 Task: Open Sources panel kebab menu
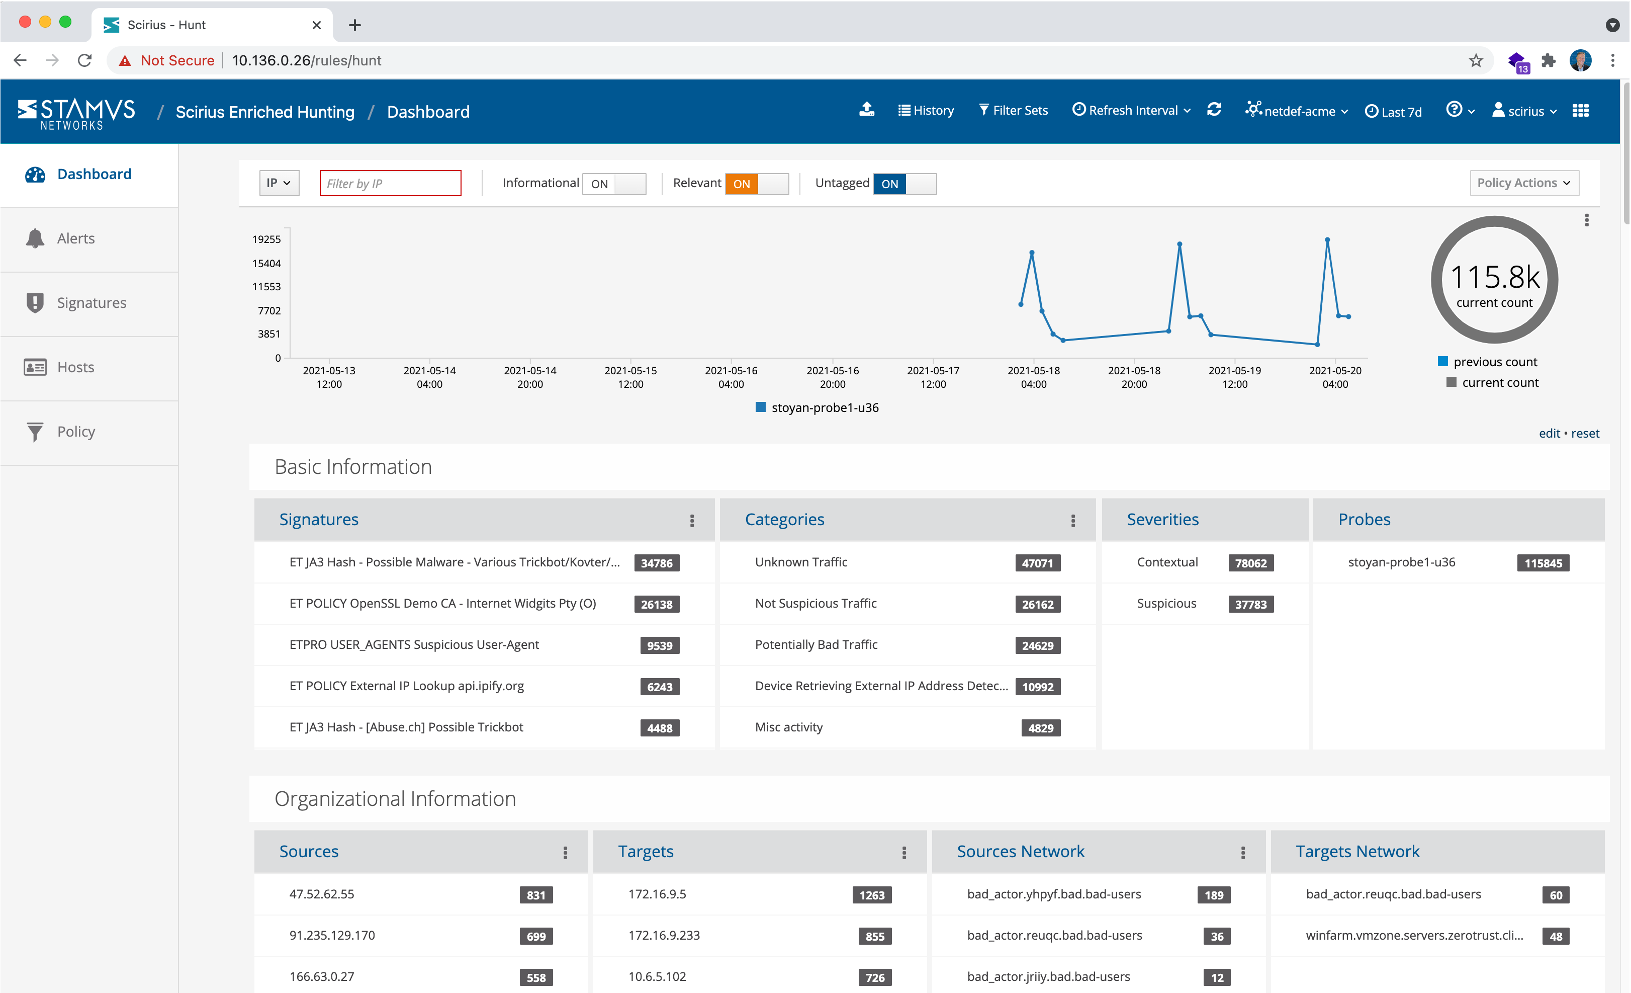(565, 853)
